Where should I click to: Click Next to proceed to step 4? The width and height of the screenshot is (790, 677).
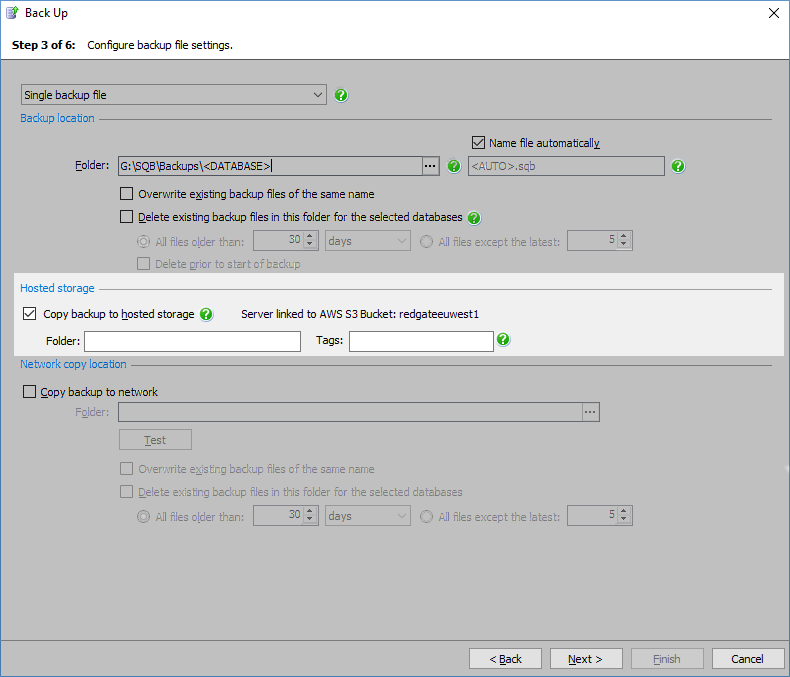pyautogui.click(x=585, y=659)
